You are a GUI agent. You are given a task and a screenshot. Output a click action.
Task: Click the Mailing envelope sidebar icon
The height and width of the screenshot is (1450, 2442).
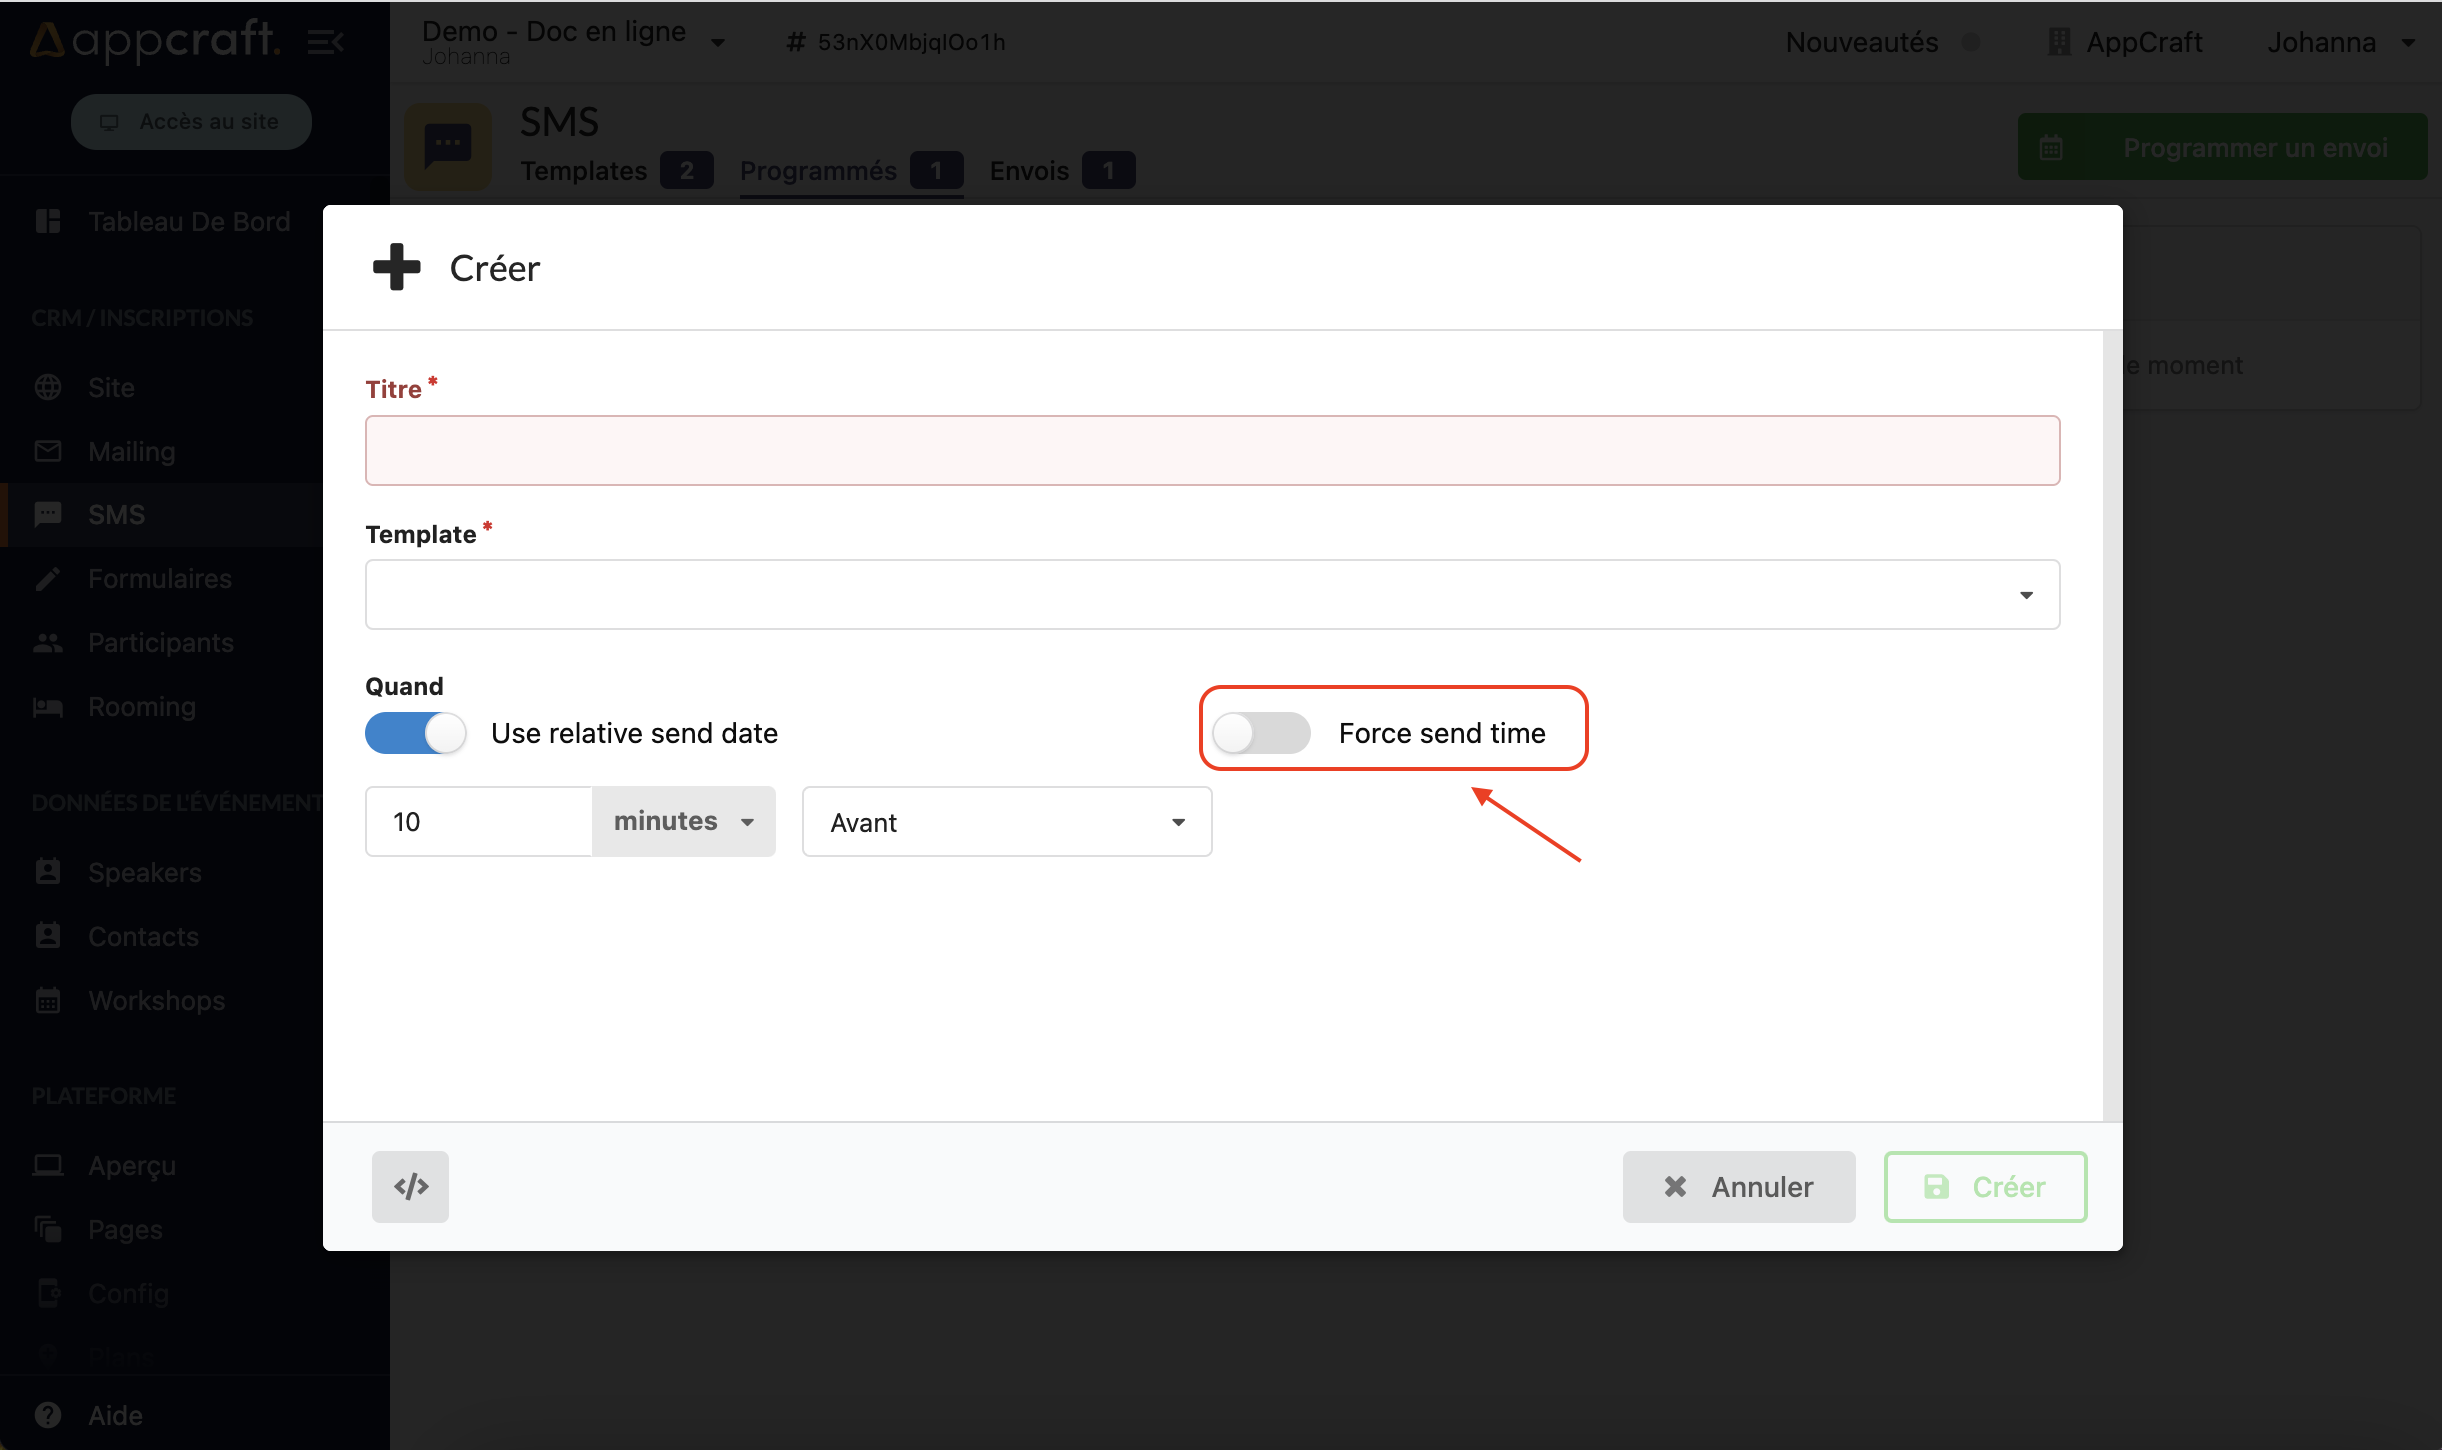[48, 451]
